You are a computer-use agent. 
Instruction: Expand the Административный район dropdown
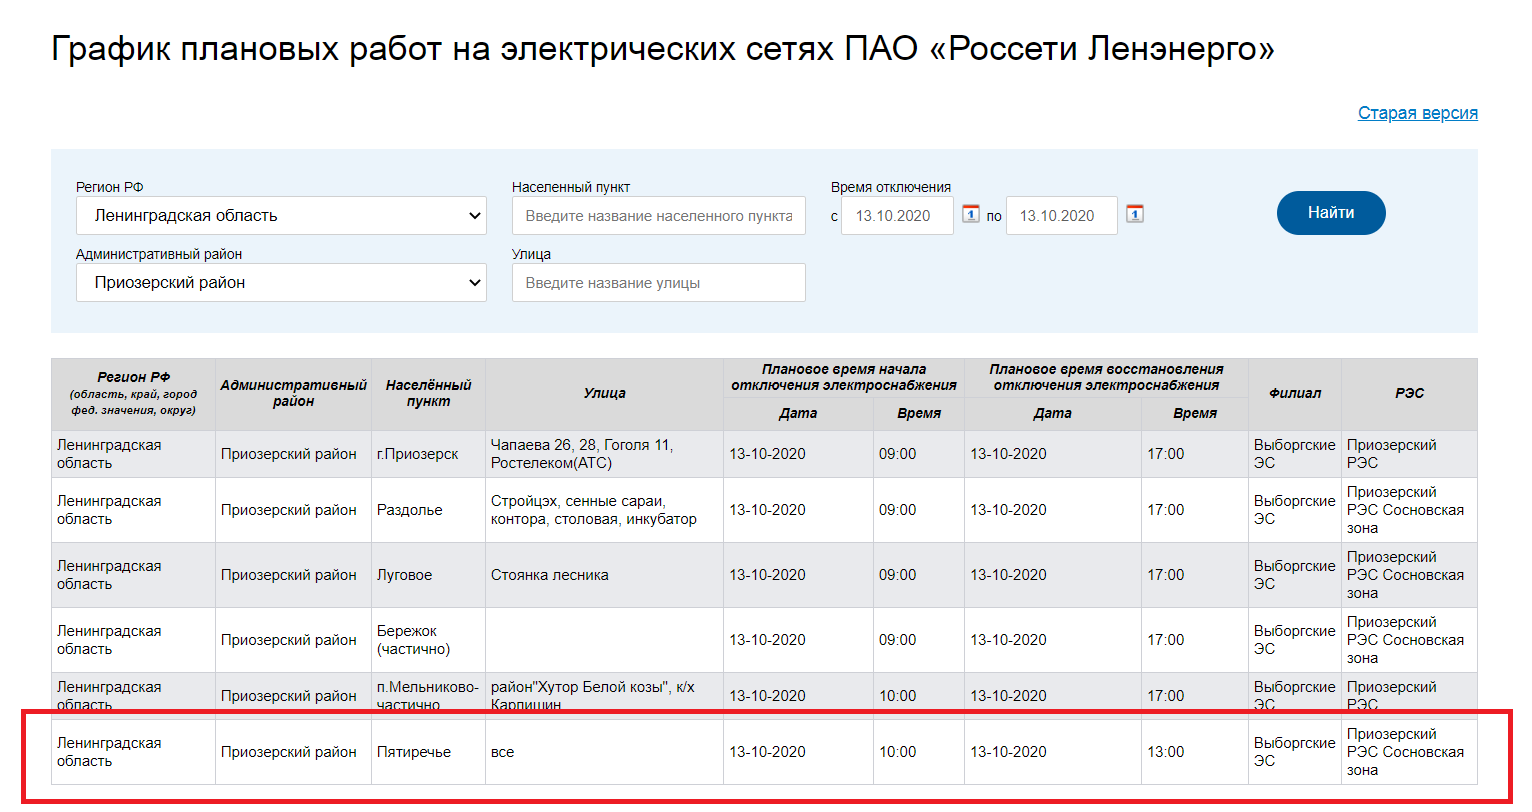281,283
